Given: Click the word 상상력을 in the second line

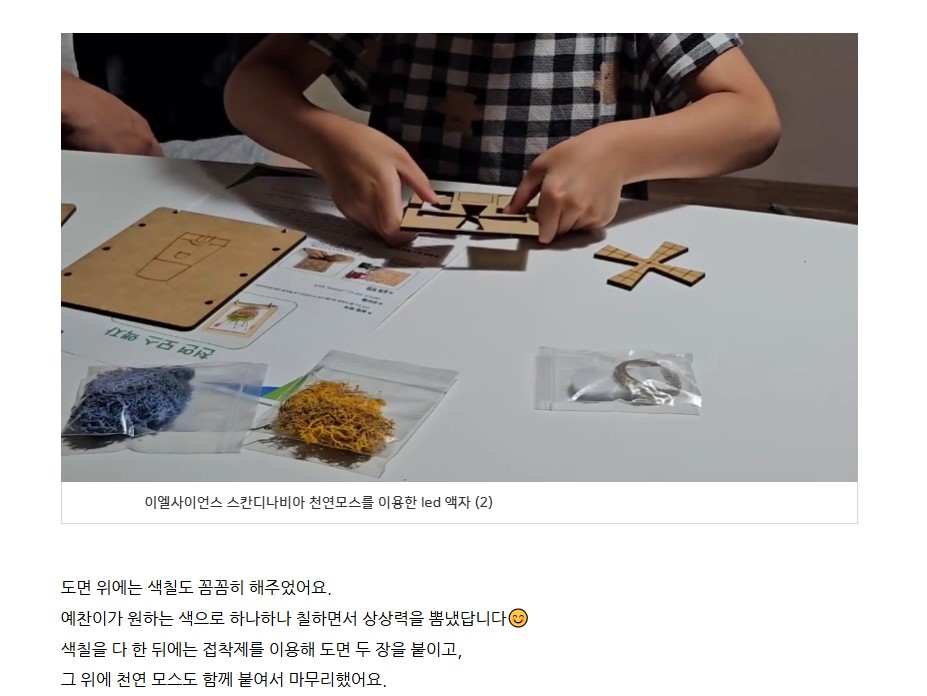Looking at the screenshot, I should [393, 619].
